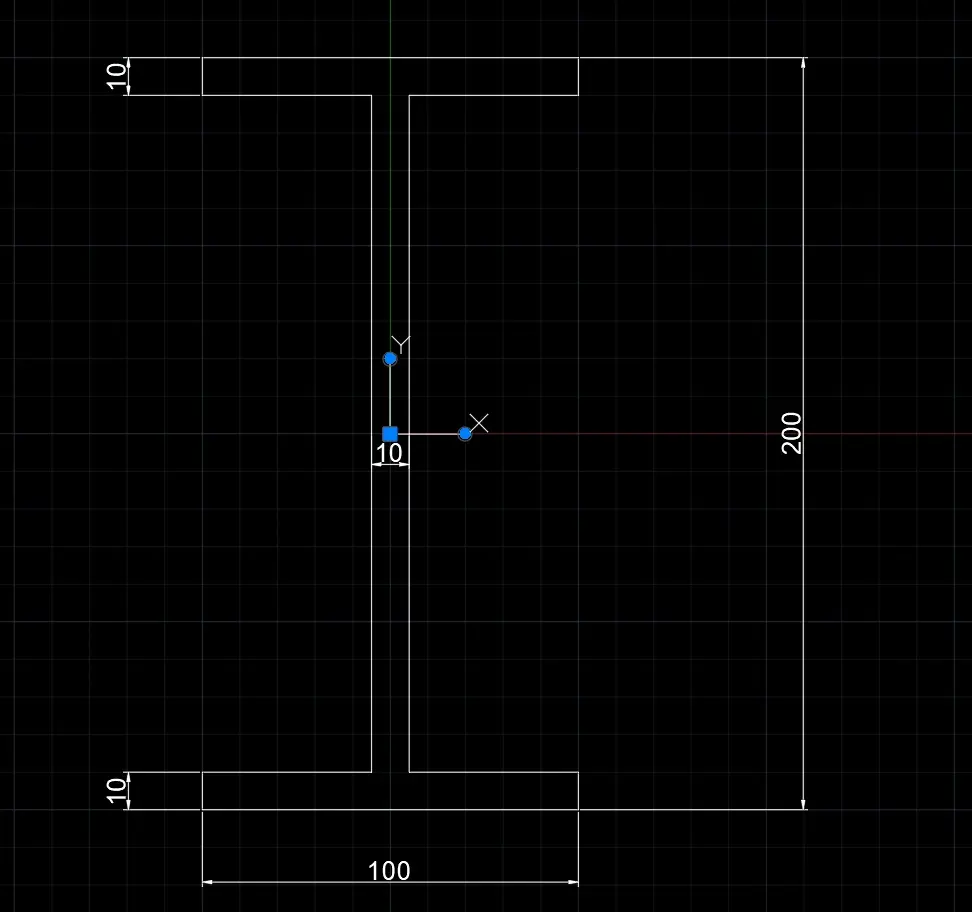Select the 100 width dimension text
Viewport: 972px width, 912px height.
[389, 870]
